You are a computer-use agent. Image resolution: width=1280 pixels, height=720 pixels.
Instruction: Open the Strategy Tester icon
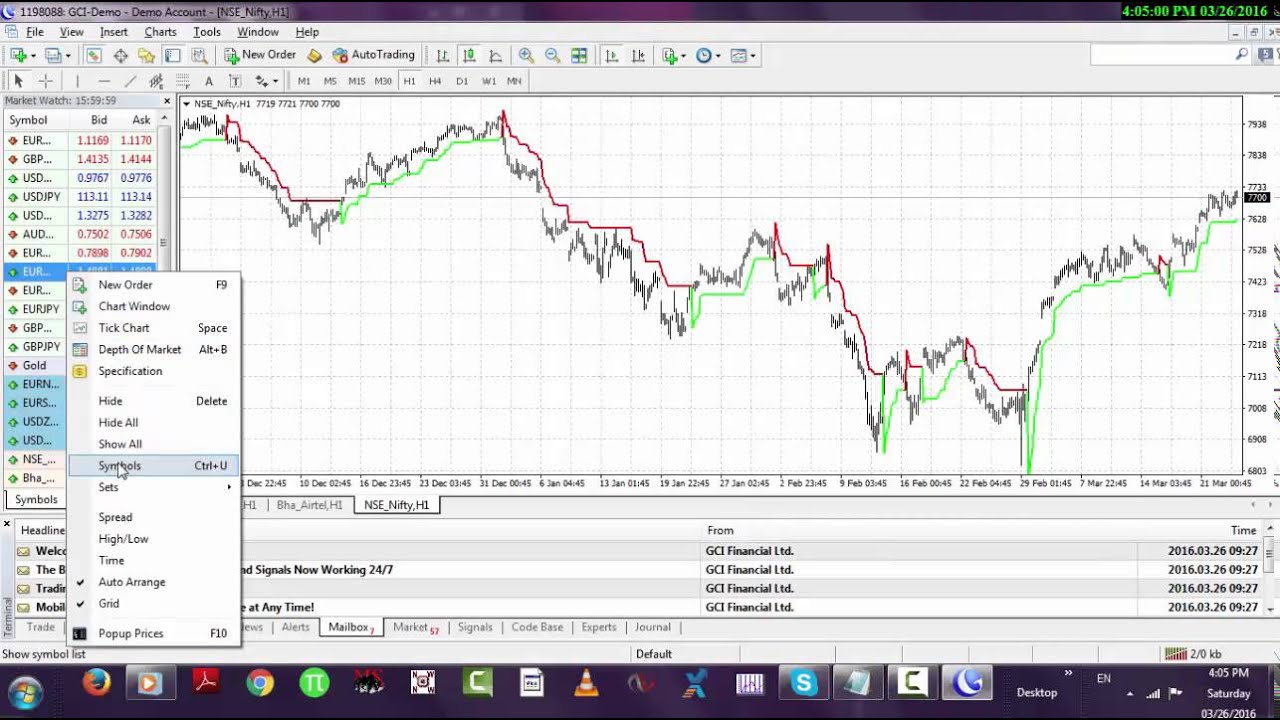click(x=199, y=56)
